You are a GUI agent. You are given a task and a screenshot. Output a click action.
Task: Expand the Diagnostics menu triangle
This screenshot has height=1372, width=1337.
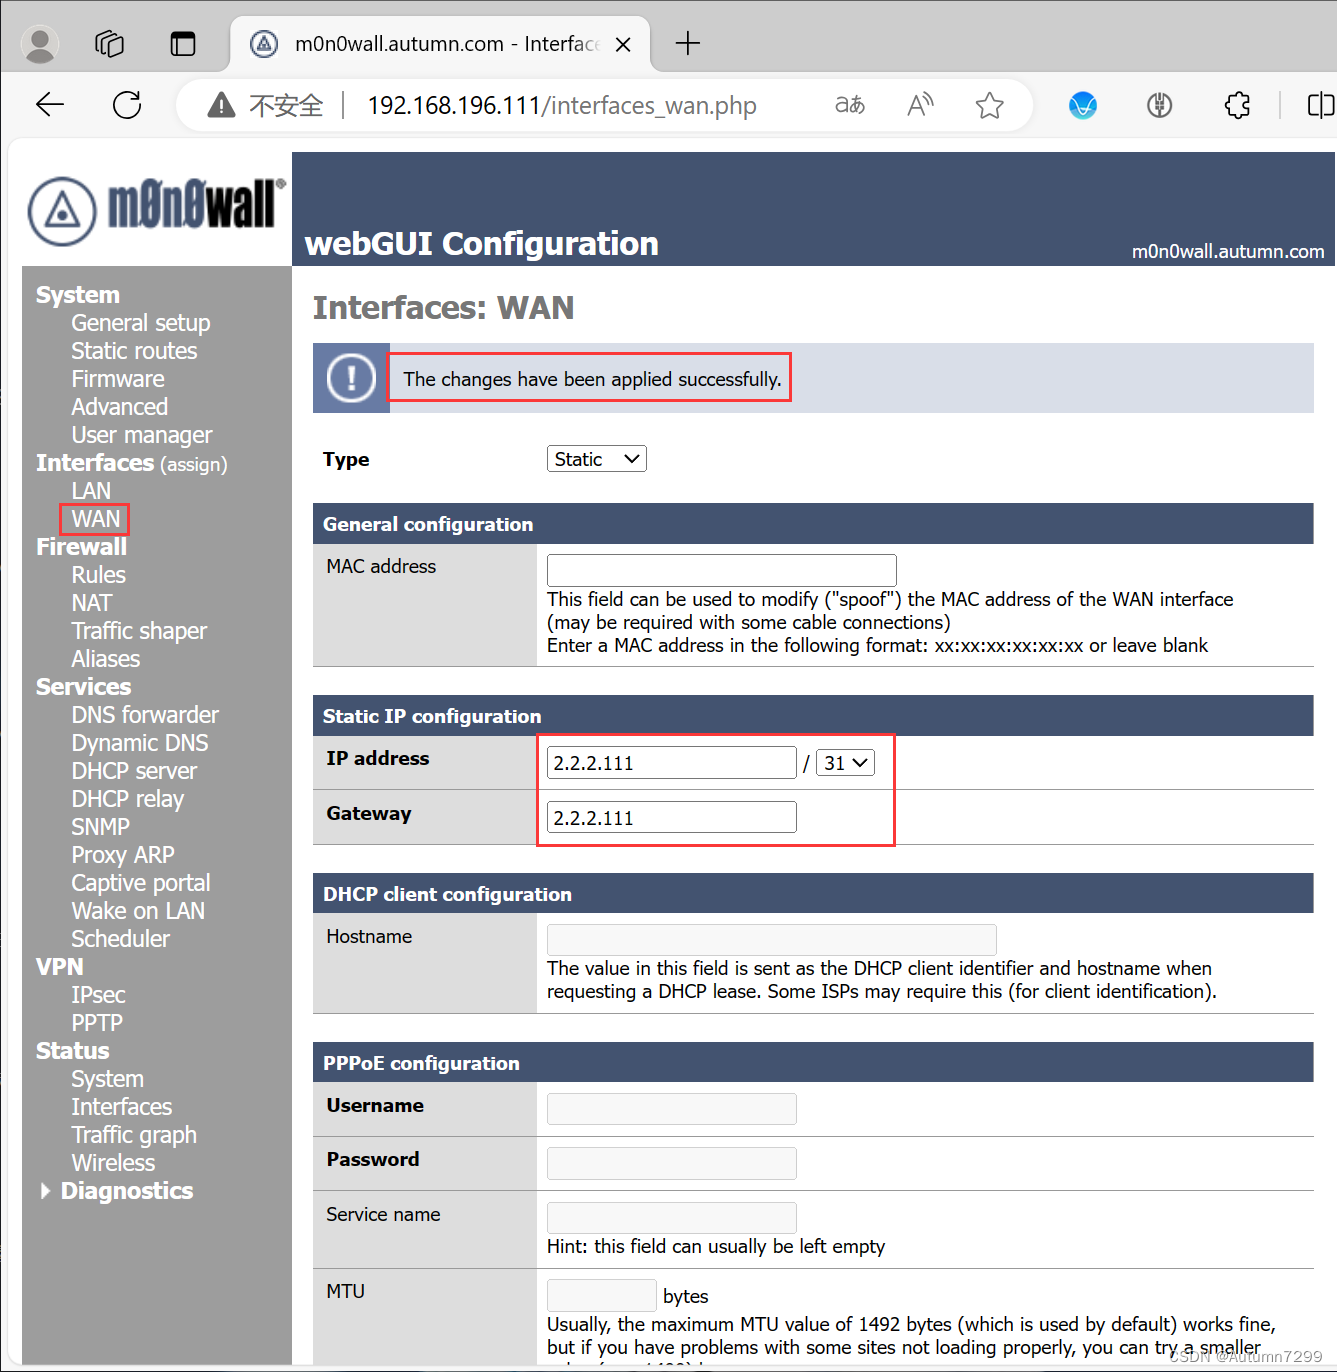[x=45, y=1191]
